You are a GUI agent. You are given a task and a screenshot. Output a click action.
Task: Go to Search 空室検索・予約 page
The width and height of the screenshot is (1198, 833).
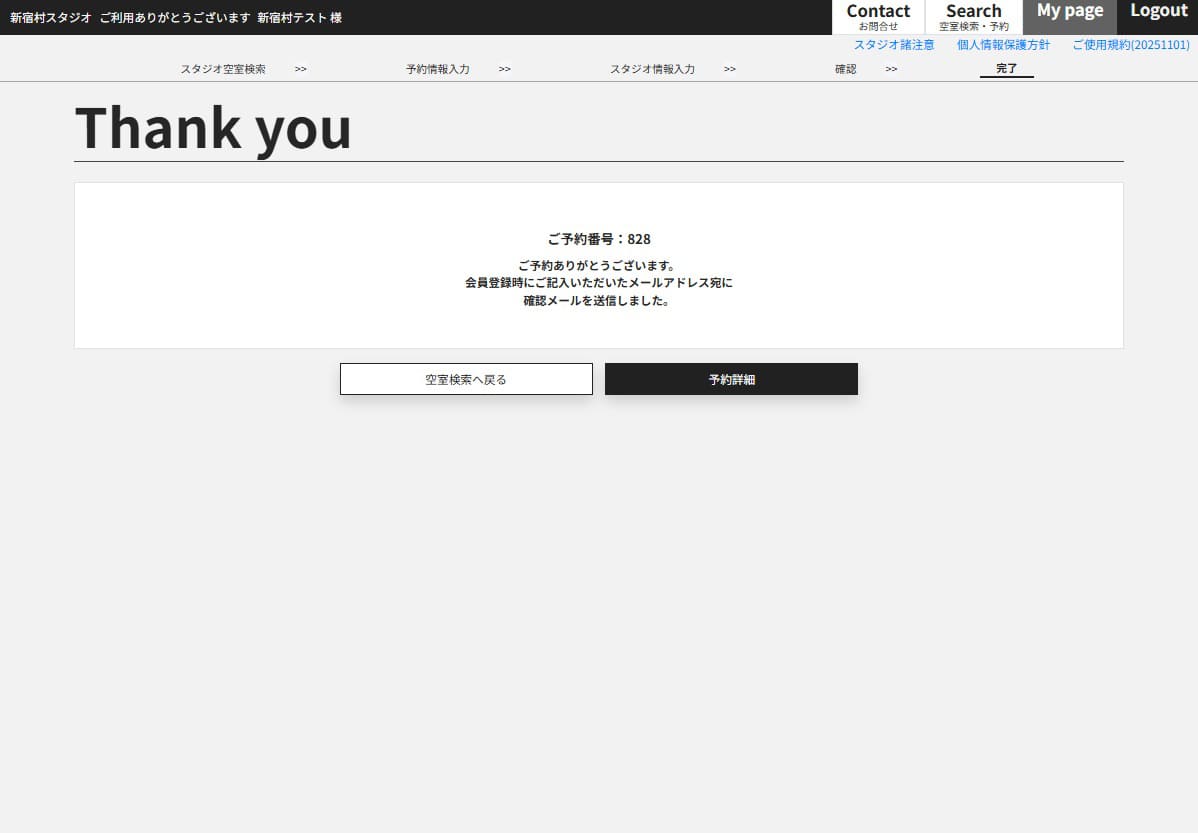(973, 17)
